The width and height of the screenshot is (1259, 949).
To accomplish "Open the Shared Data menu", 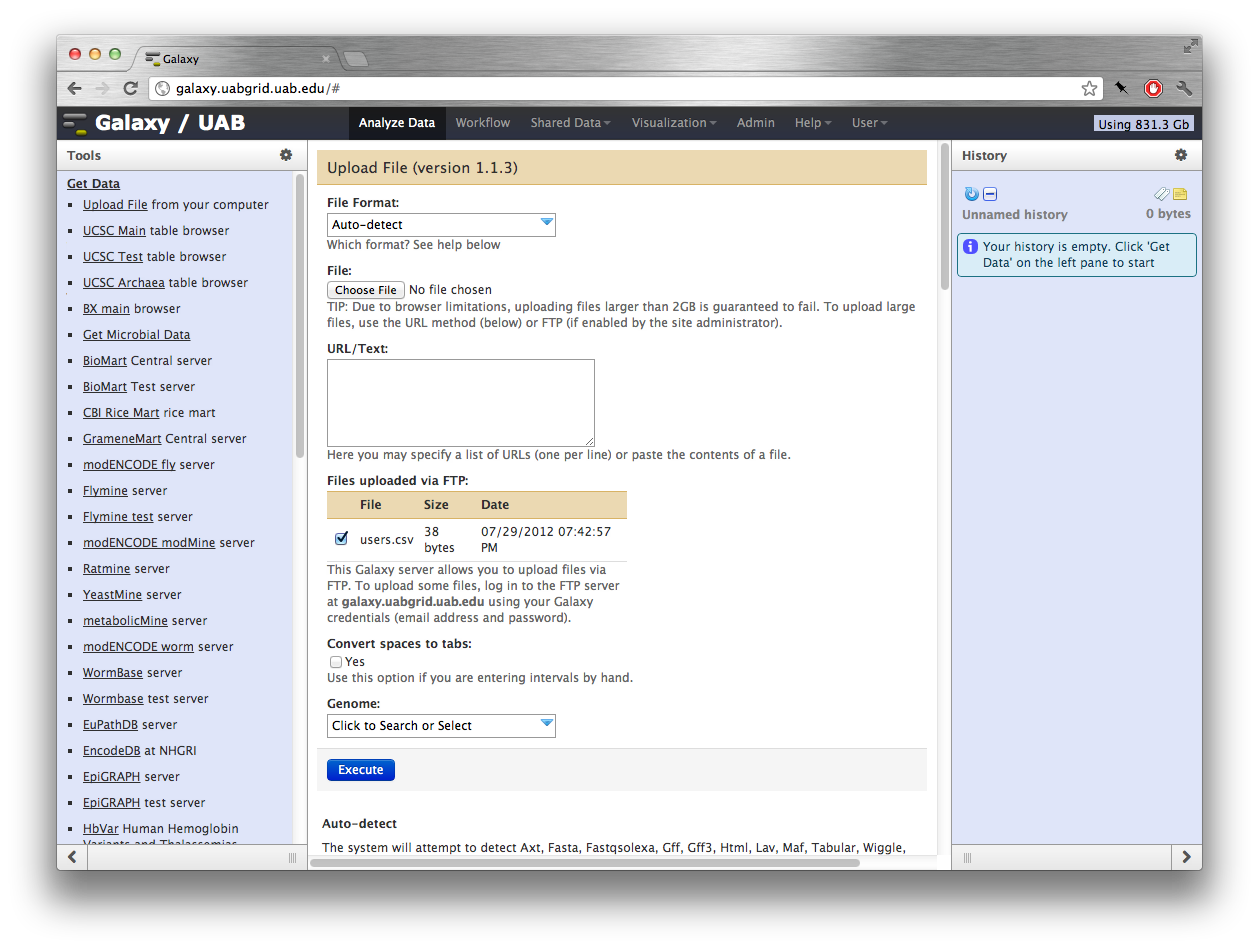I will point(570,123).
